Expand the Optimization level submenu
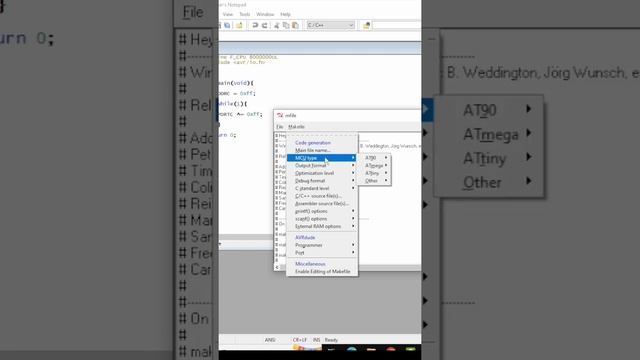Image resolution: width=640 pixels, height=360 pixels. (322, 173)
